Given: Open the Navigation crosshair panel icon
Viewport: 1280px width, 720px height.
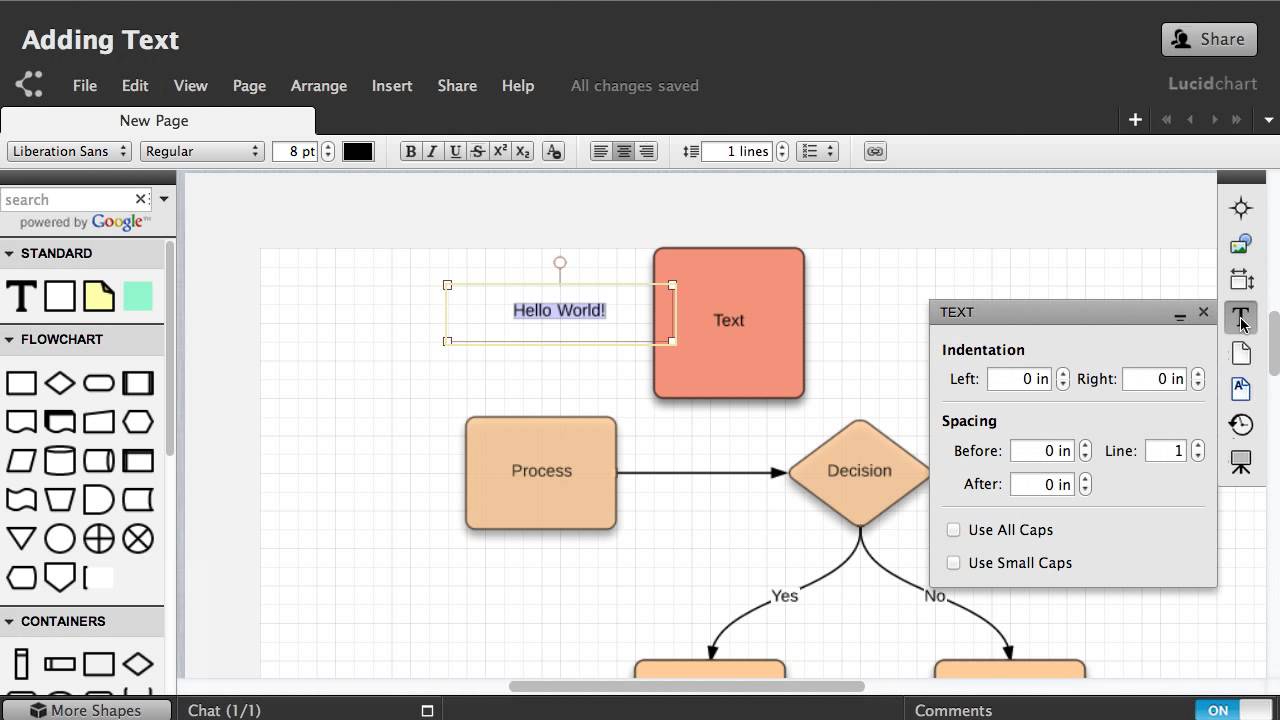Looking at the screenshot, I should 1241,208.
